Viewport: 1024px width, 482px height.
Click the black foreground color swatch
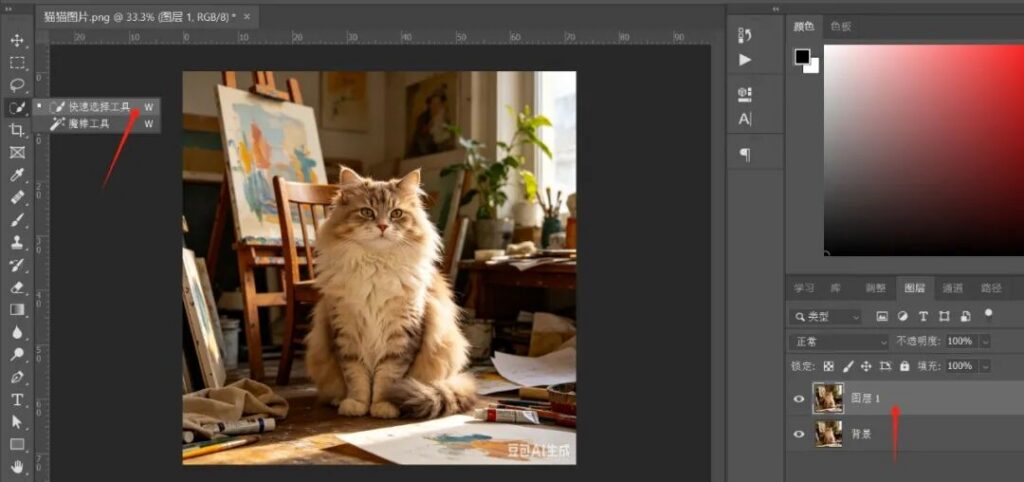(x=802, y=57)
